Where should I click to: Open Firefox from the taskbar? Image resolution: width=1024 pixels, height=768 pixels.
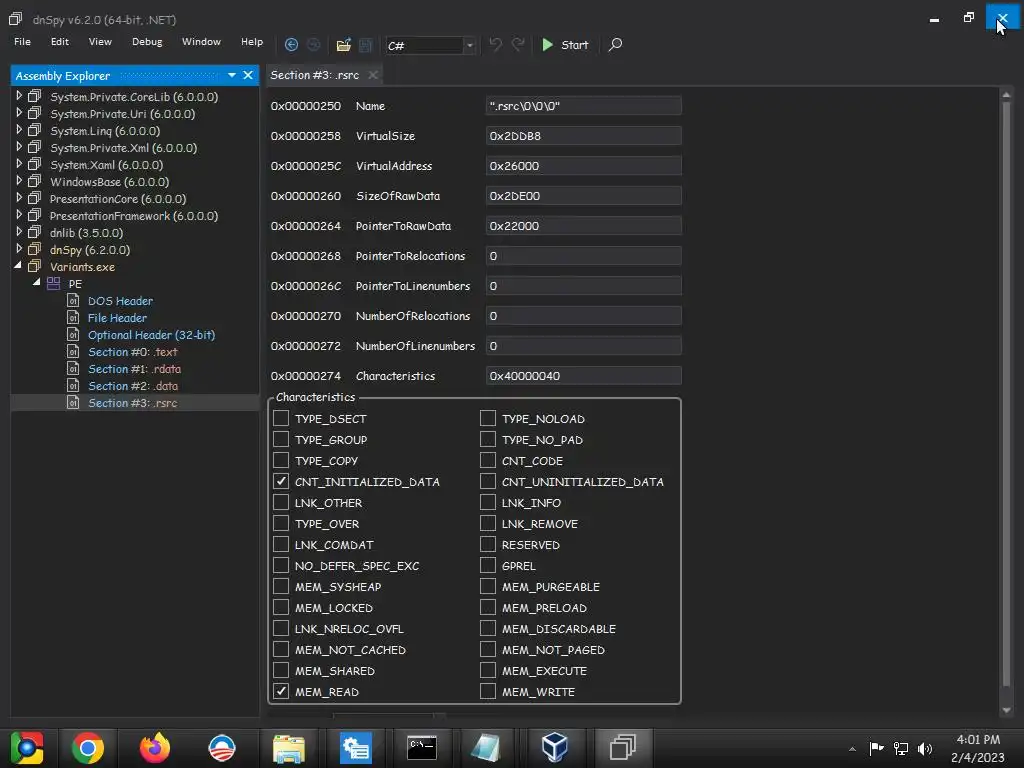click(155, 748)
